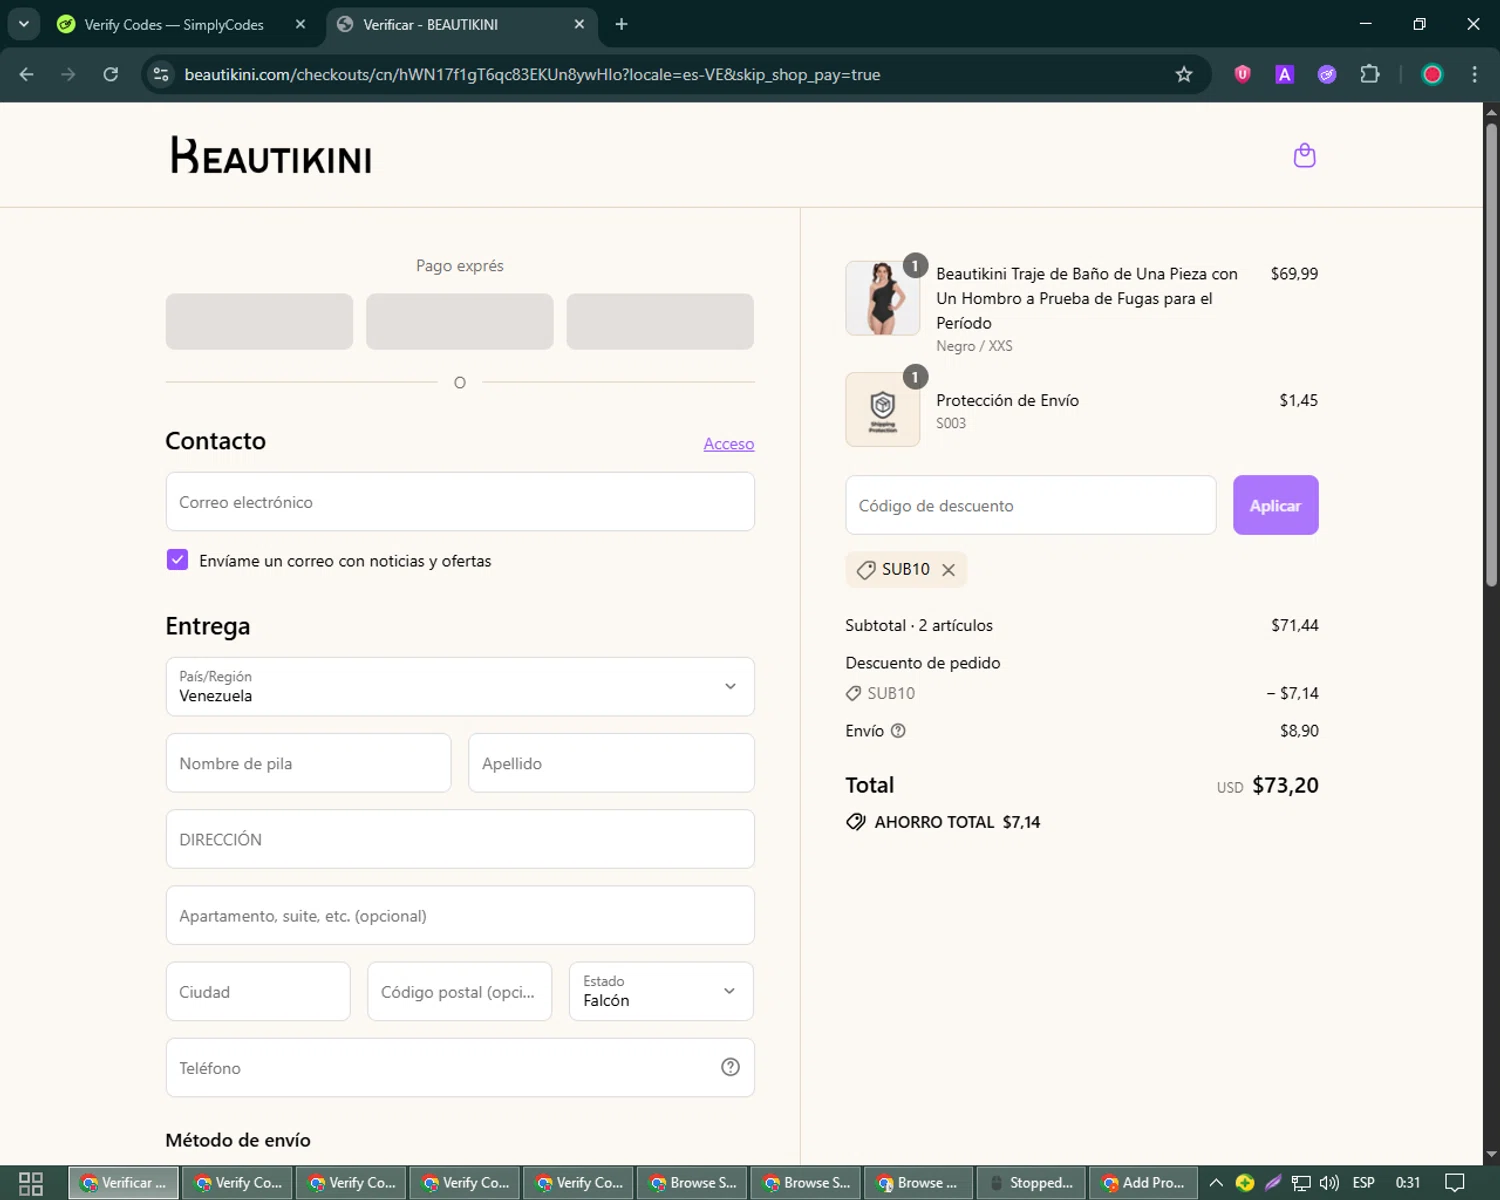Open the País/Región Venezuela dropdown
The width and height of the screenshot is (1500, 1200).
460,687
